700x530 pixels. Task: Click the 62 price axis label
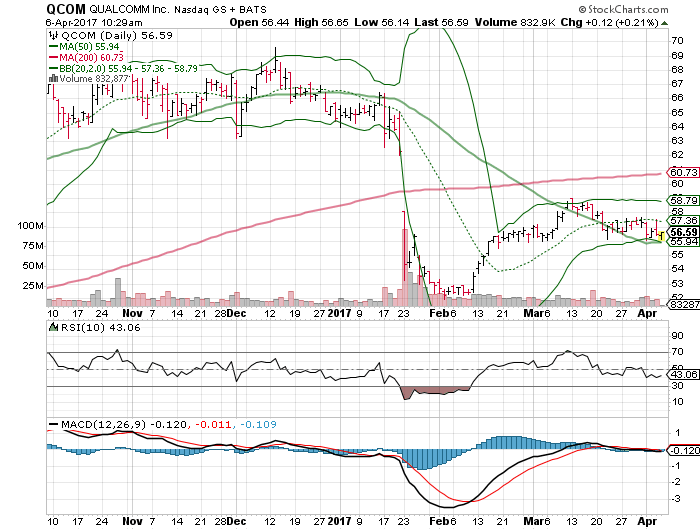(x=677, y=154)
